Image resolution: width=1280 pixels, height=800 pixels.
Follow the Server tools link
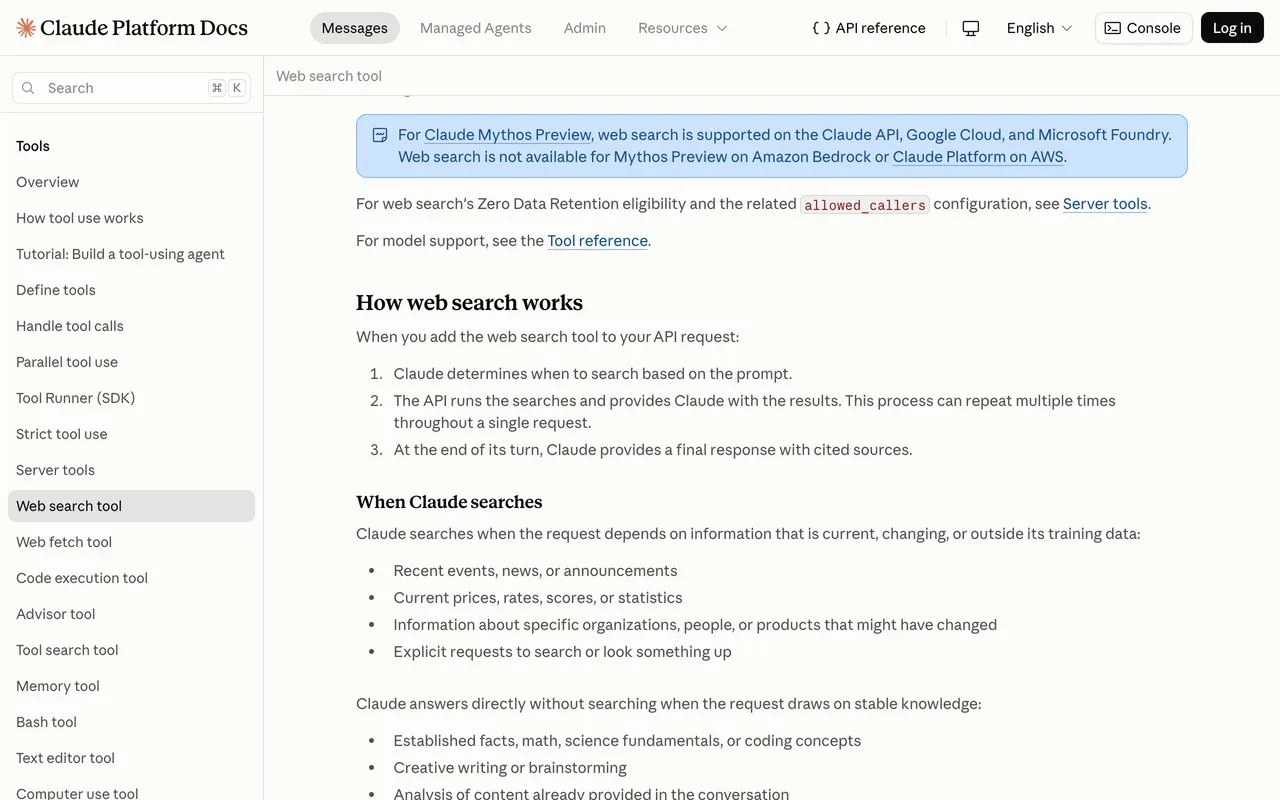click(1105, 204)
